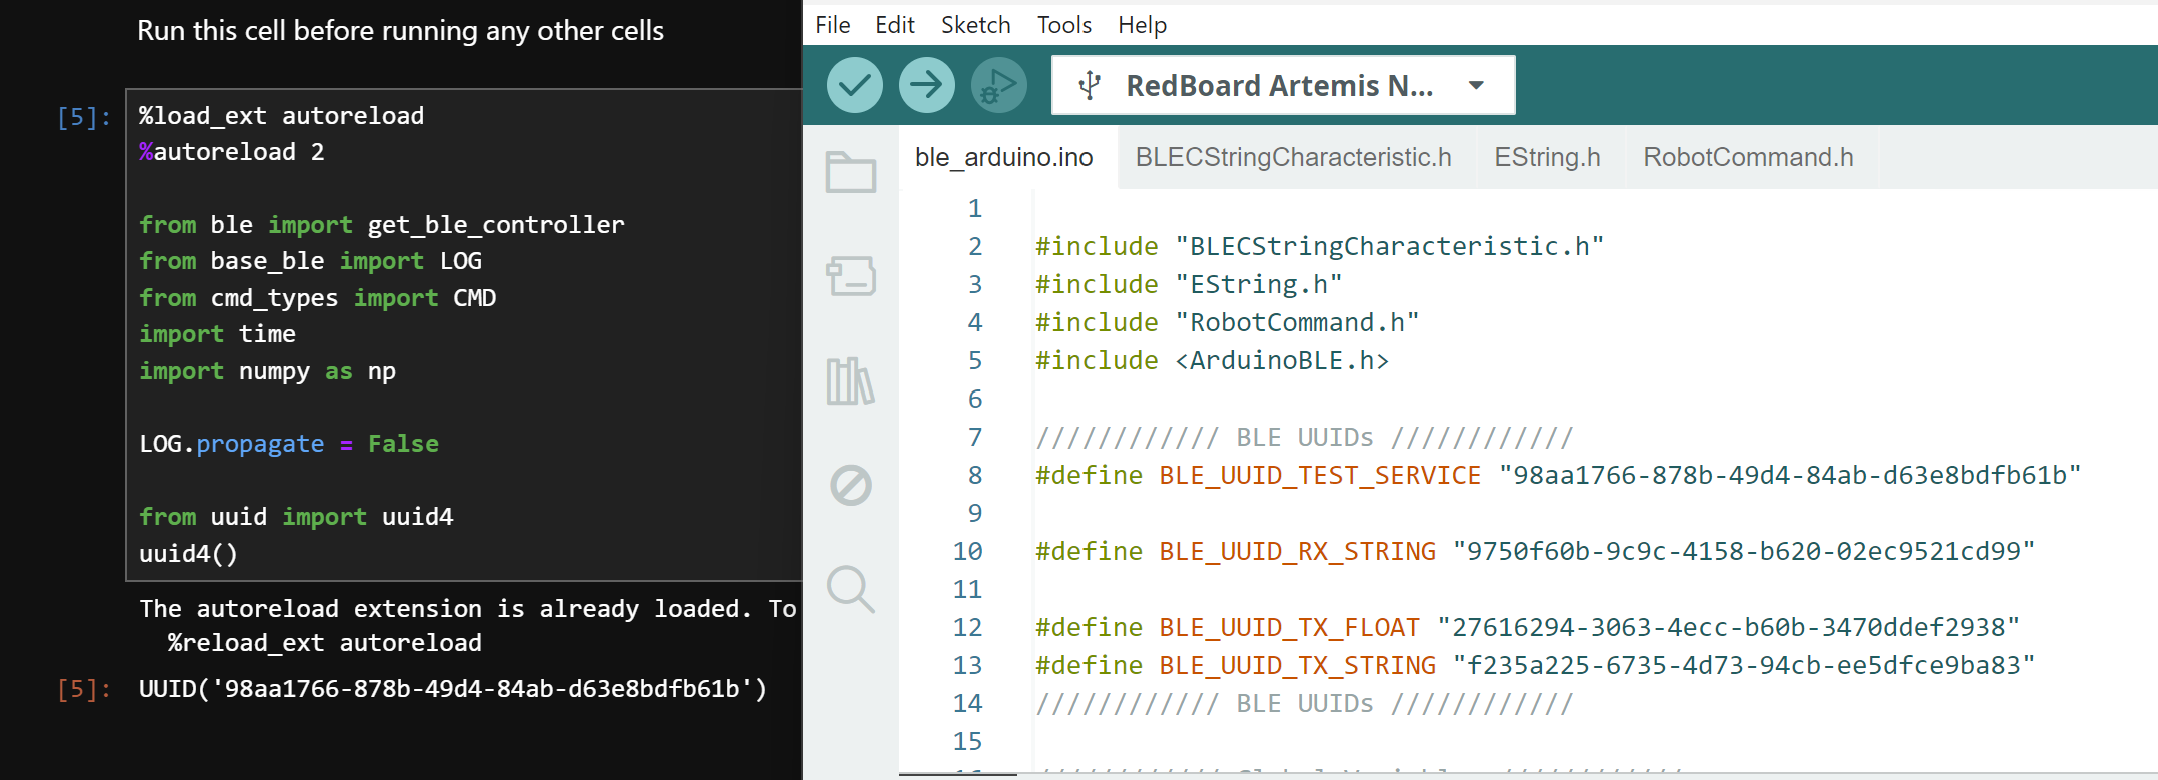2158x780 pixels.
Task: Click 'from cmd_types import CMD' line
Action: [318, 298]
